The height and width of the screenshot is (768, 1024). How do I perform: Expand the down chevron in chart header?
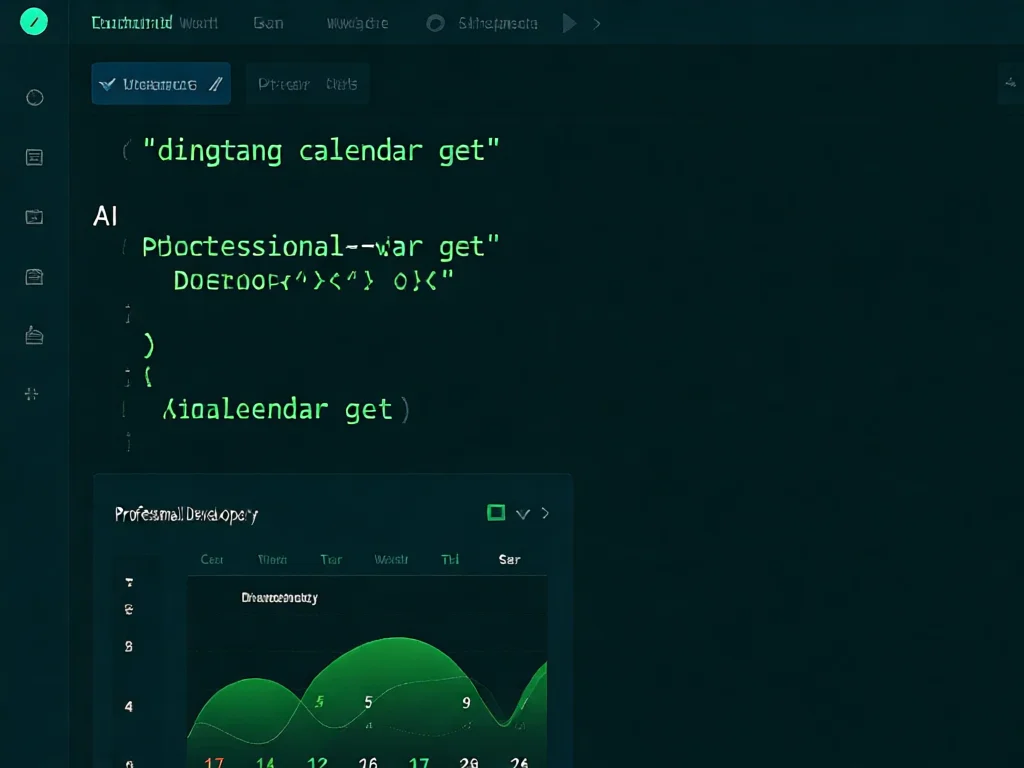[x=522, y=514]
